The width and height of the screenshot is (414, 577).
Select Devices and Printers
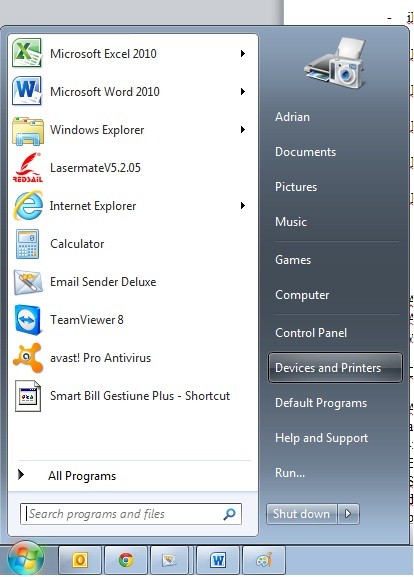(x=335, y=368)
